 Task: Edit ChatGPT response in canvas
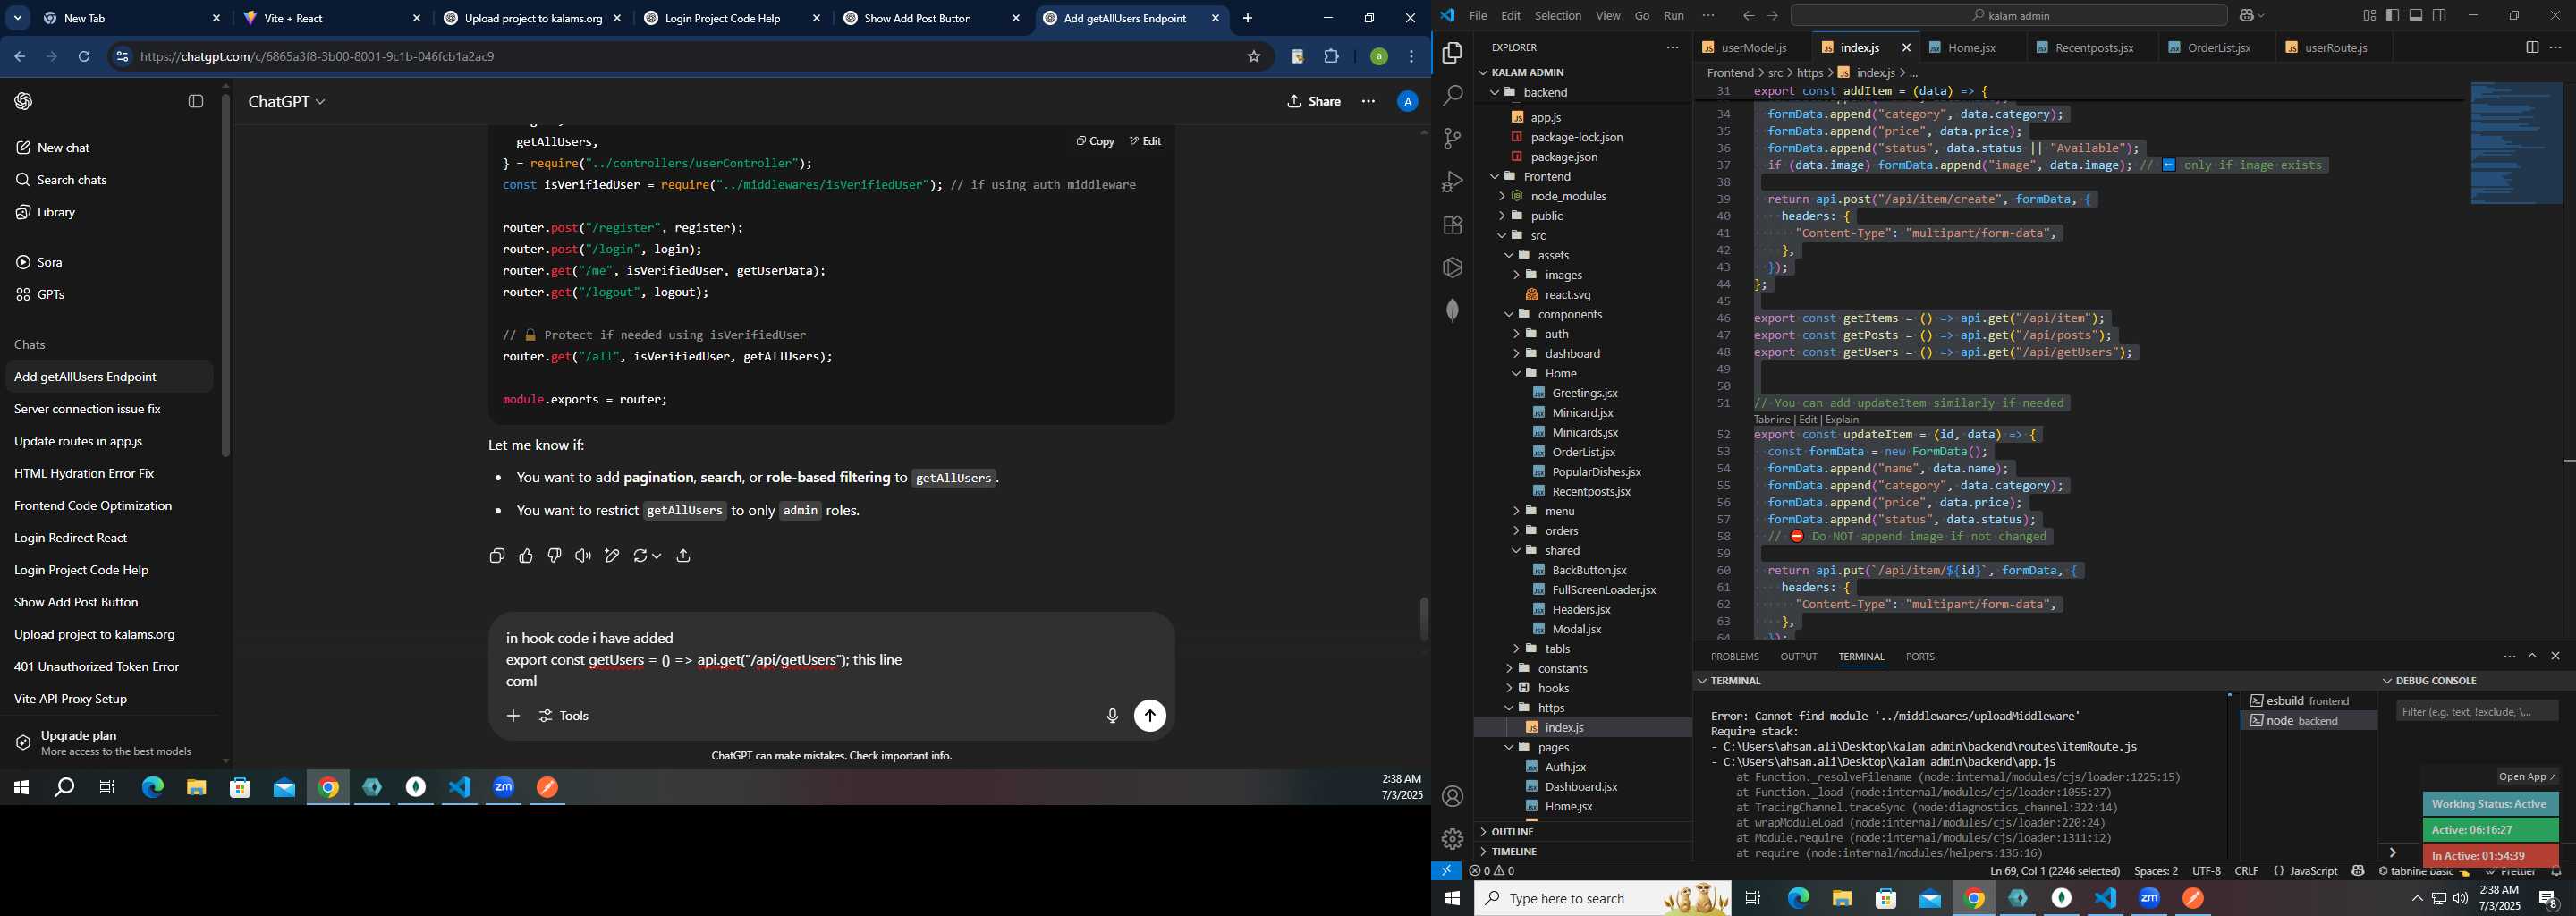[x=612, y=556]
